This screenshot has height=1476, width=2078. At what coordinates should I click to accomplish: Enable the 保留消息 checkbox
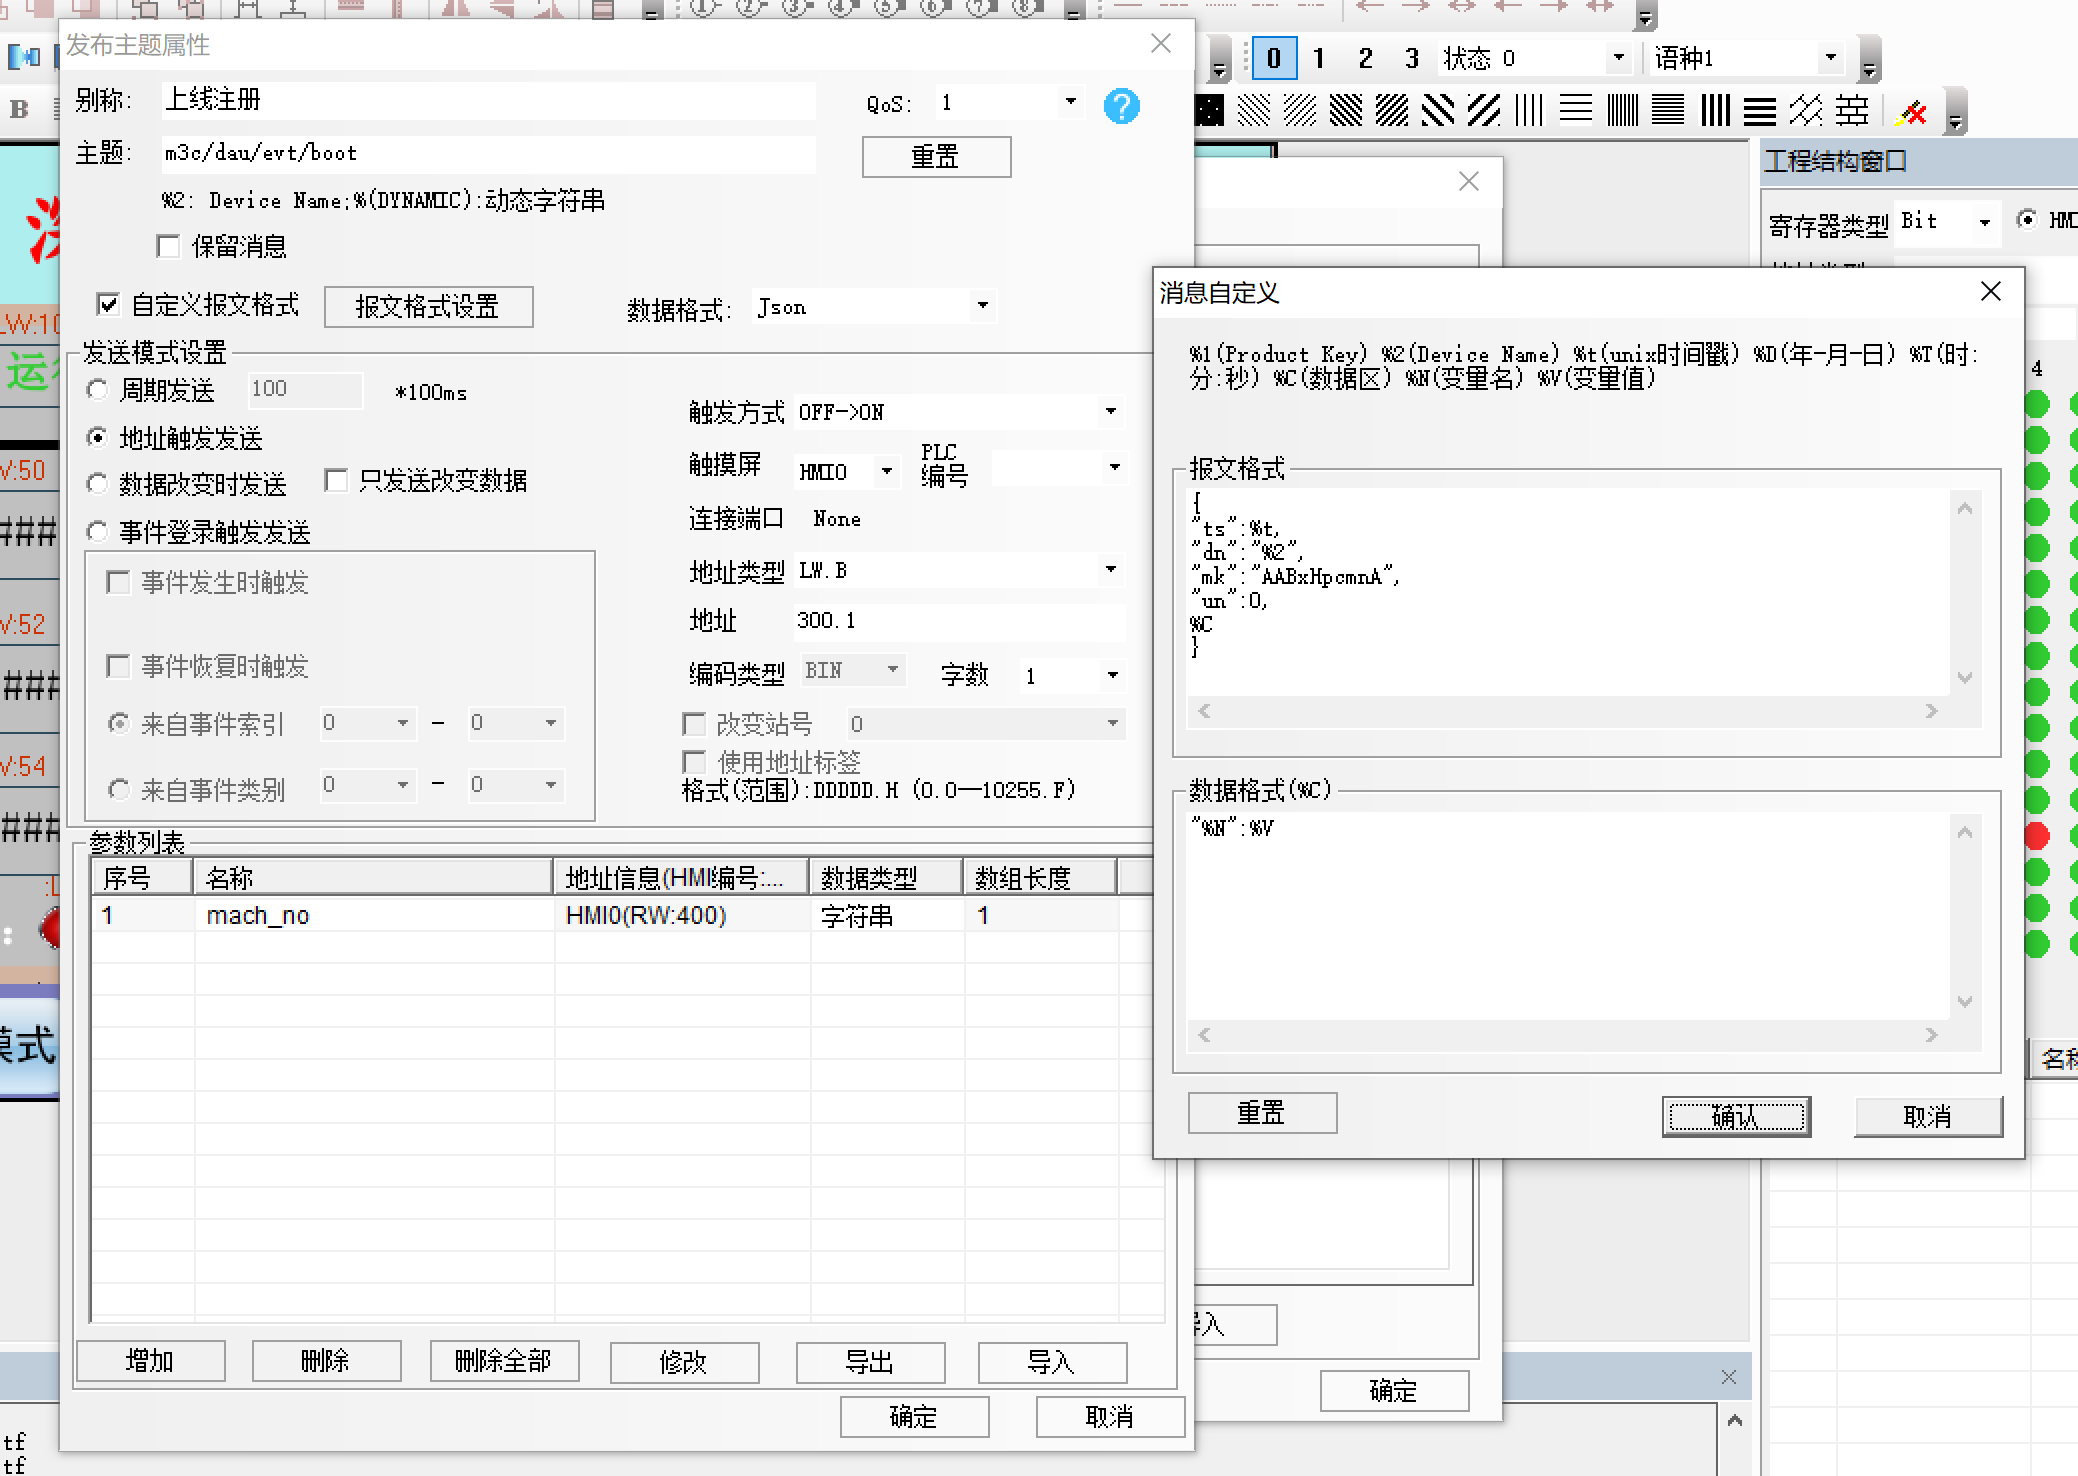pyautogui.click(x=168, y=246)
